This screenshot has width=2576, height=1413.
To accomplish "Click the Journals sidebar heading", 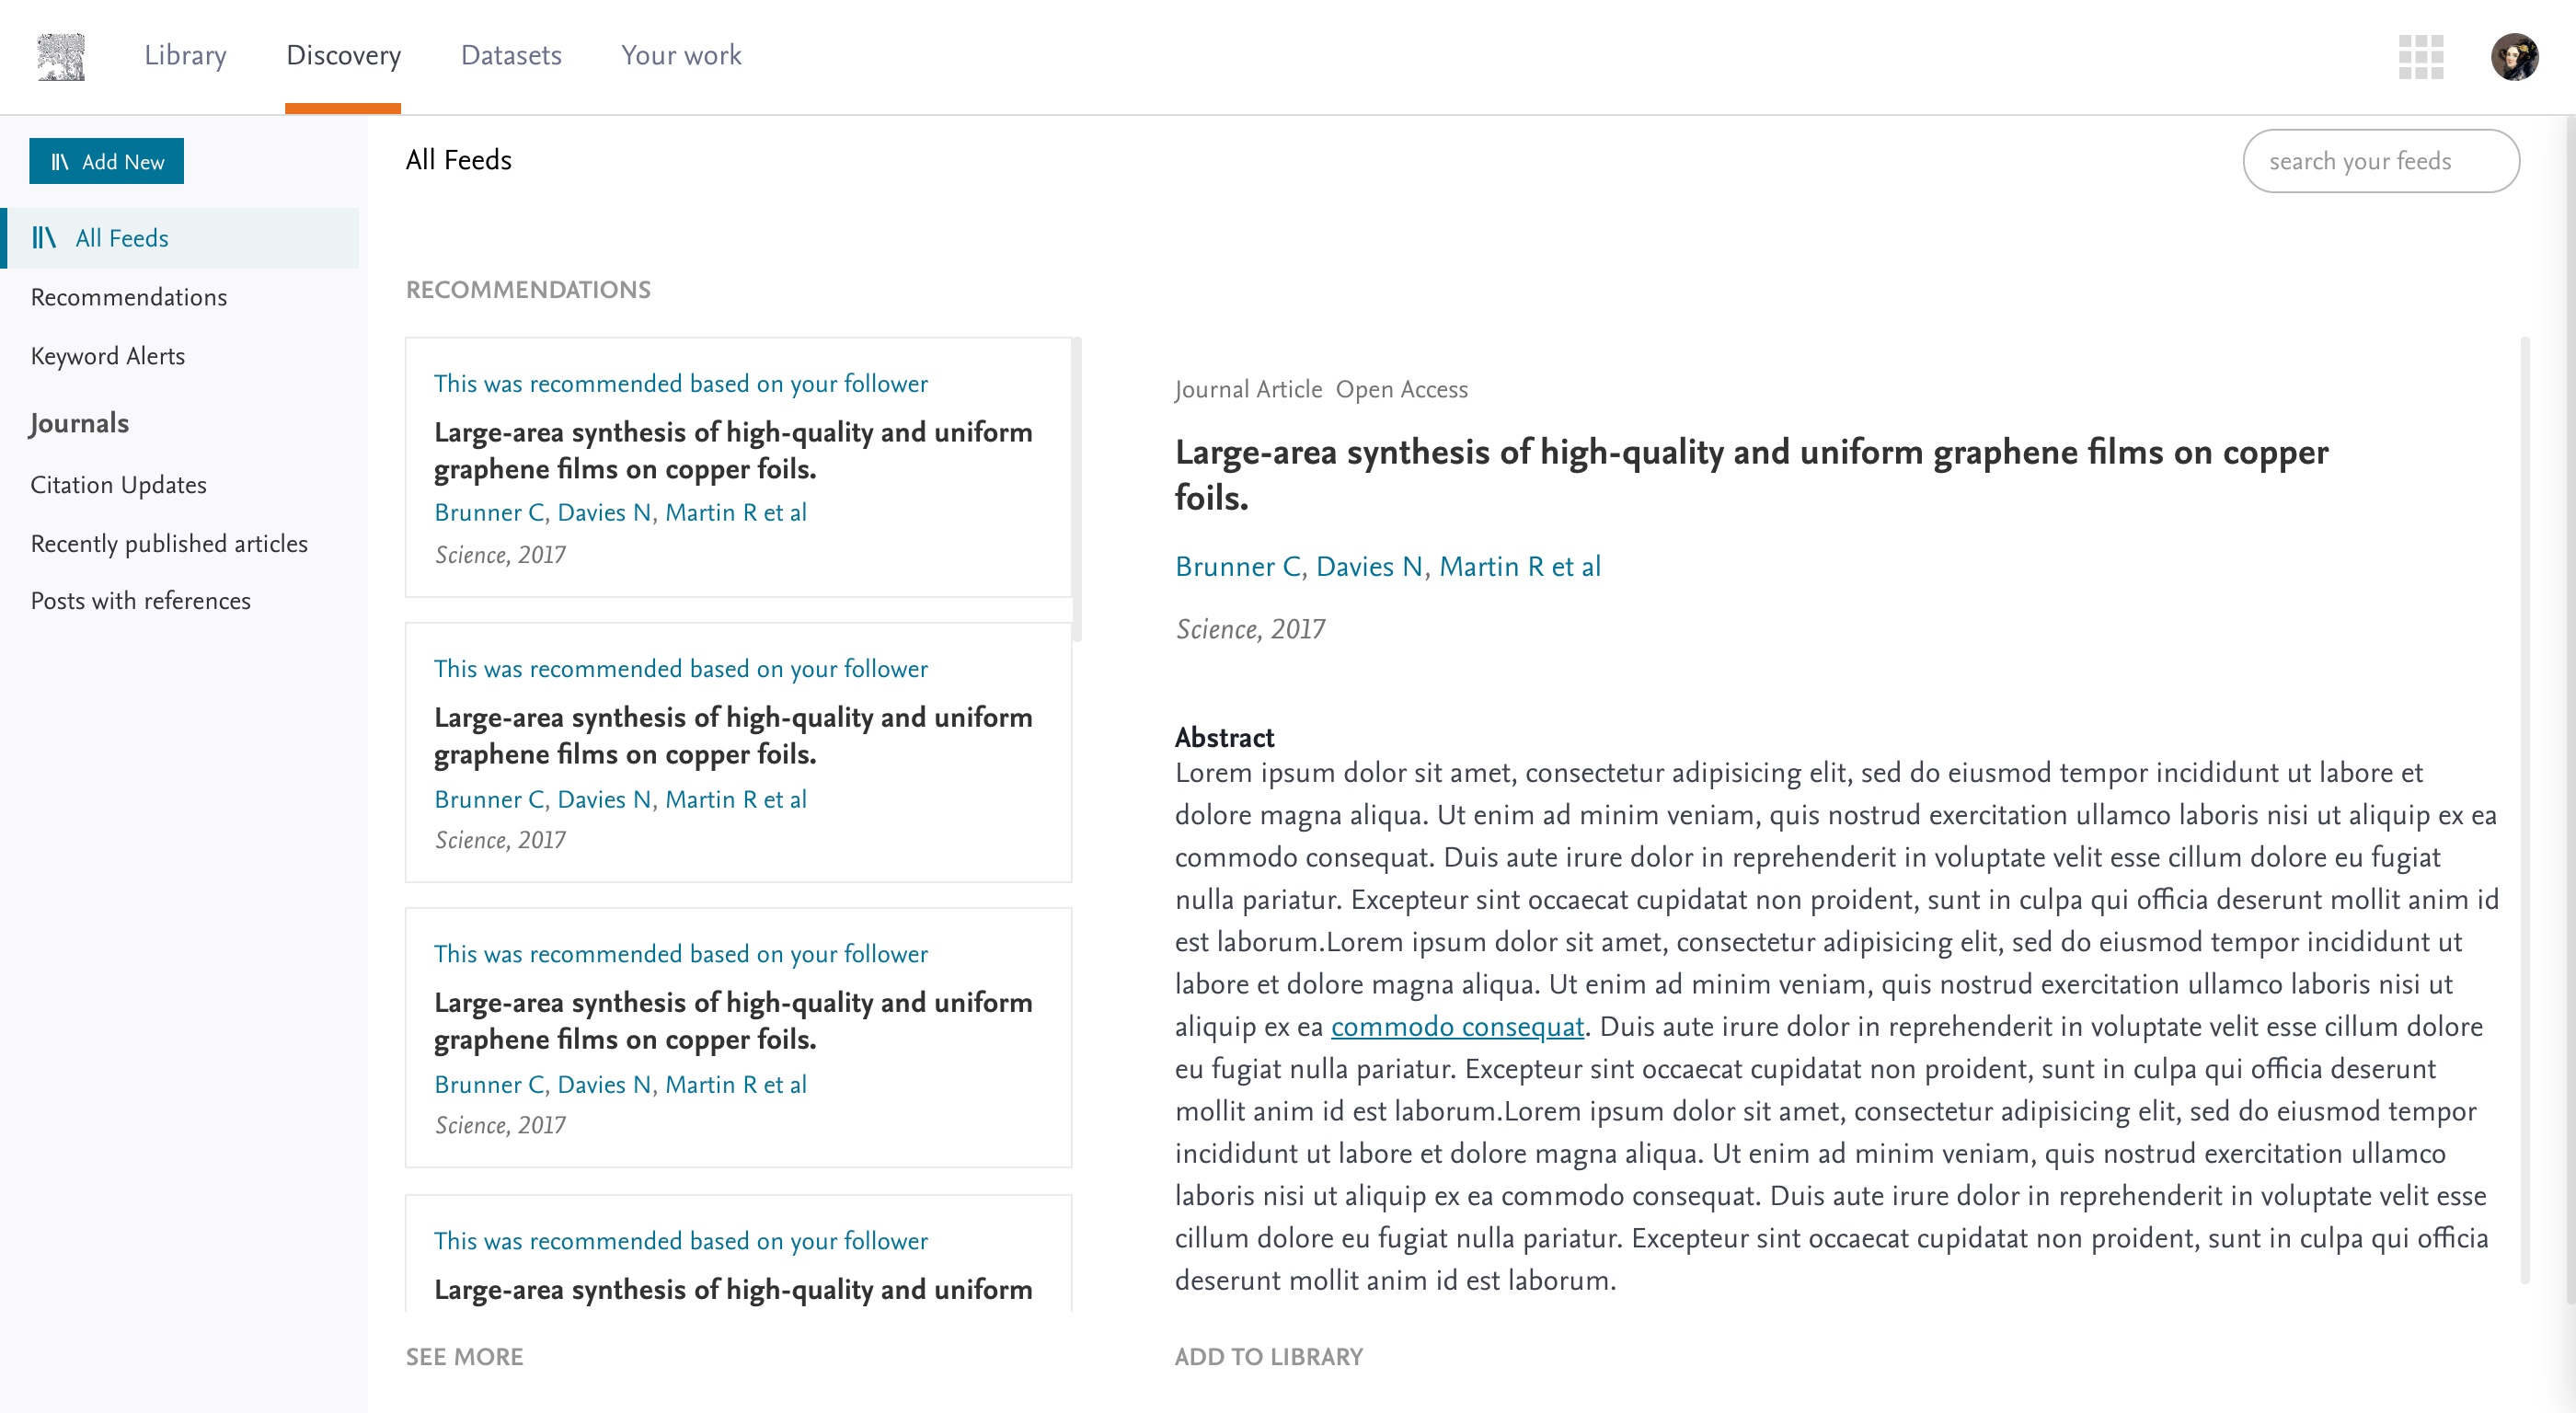I will (79, 423).
